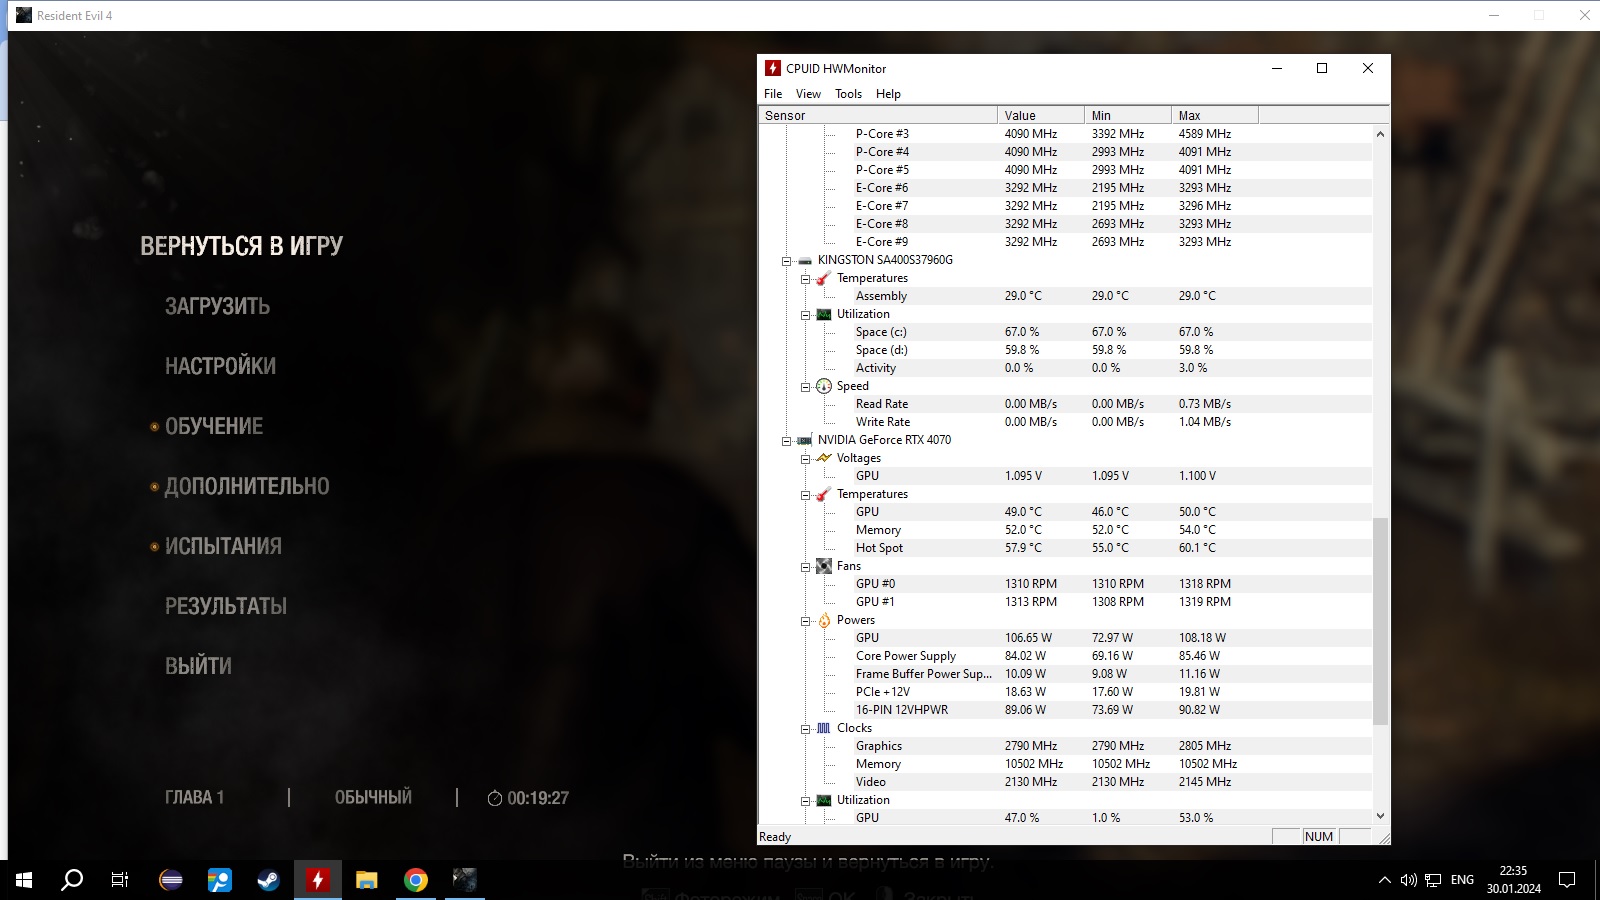Click the voltage icon beside Voltages
The image size is (1600, 900).
[x=824, y=458]
